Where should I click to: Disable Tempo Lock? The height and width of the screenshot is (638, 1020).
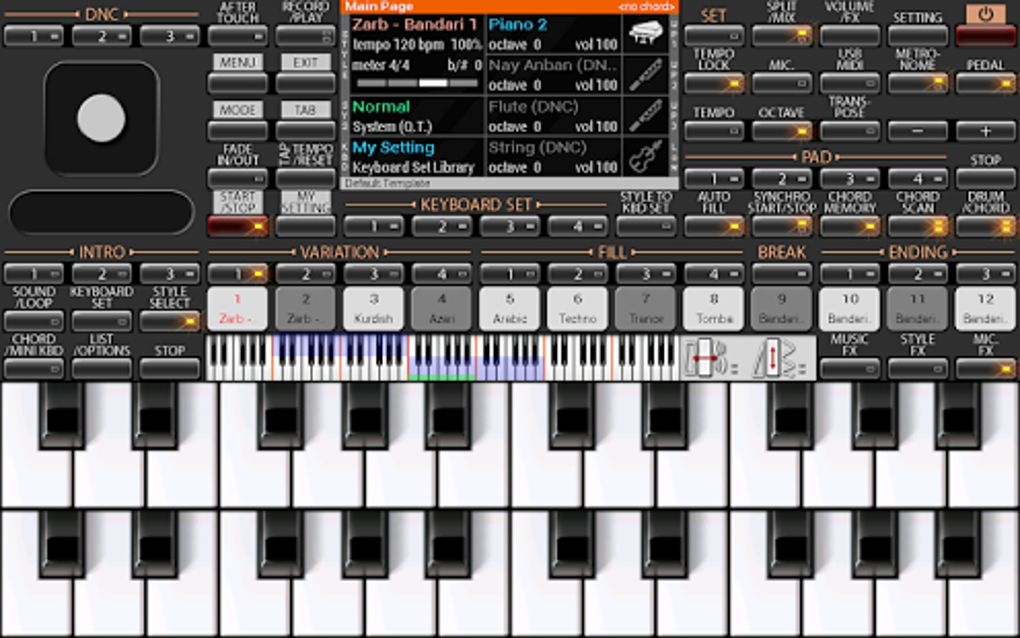click(x=713, y=85)
